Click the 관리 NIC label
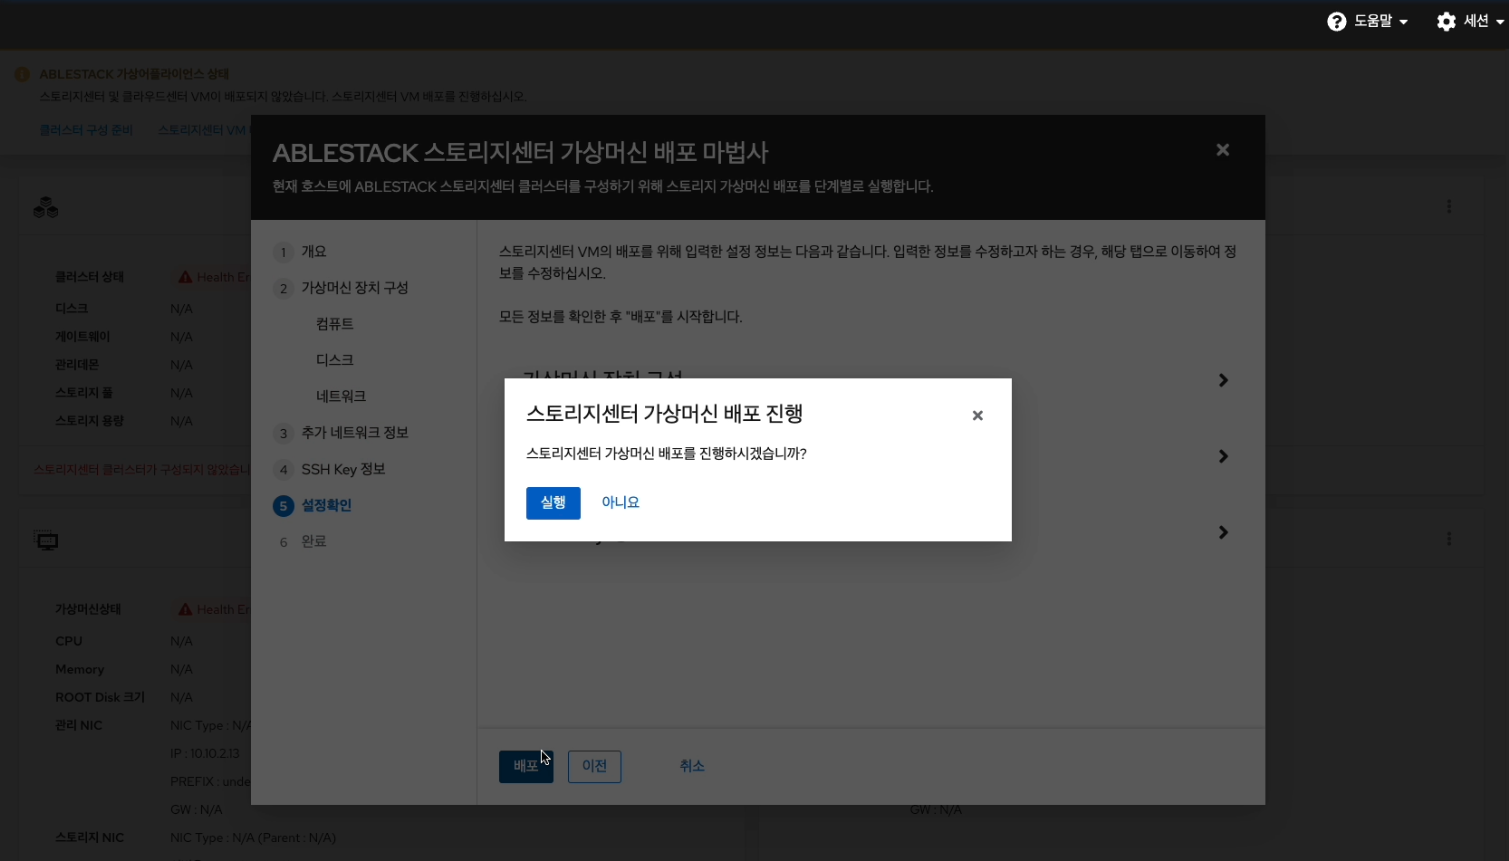The height and width of the screenshot is (861, 1509). [x=79, y=725]
